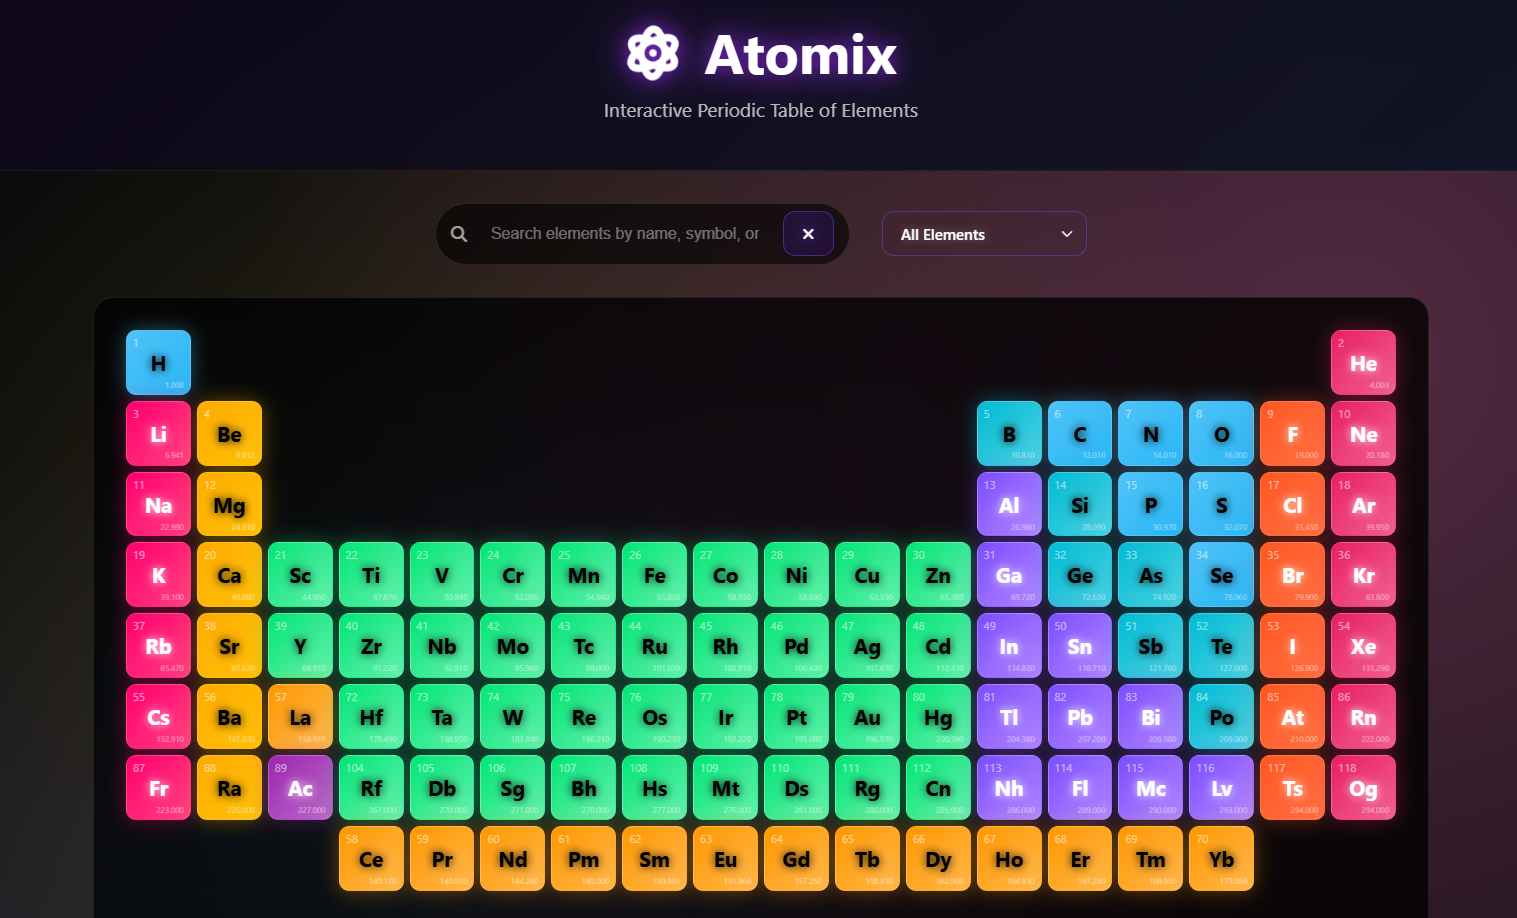Click the Cerium (Ce) lanthanide tile
The width and height of the screenshot is (1517, 918).
370,858
